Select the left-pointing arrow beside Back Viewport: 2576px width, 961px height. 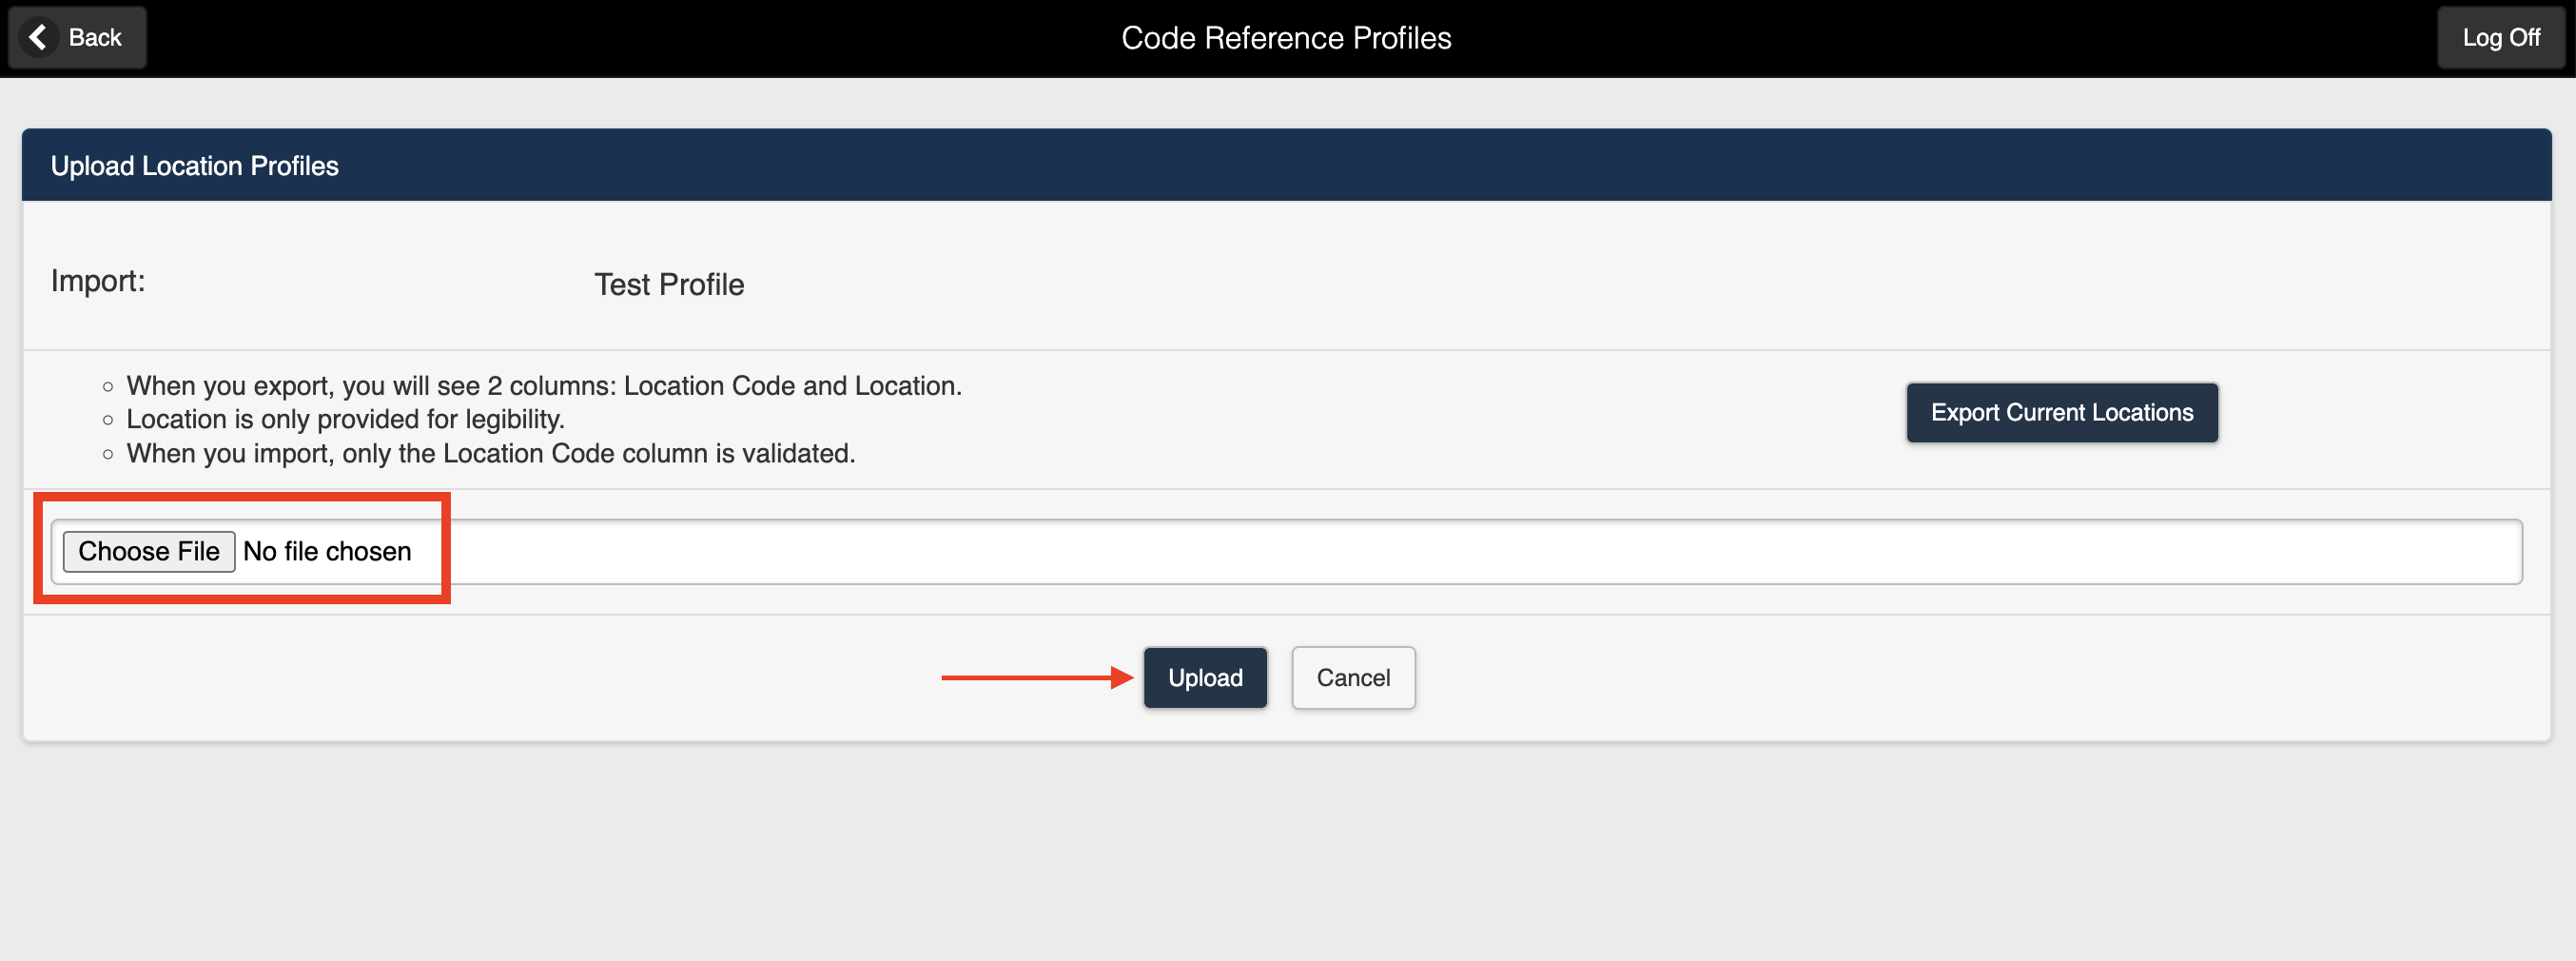click(38, 37)
